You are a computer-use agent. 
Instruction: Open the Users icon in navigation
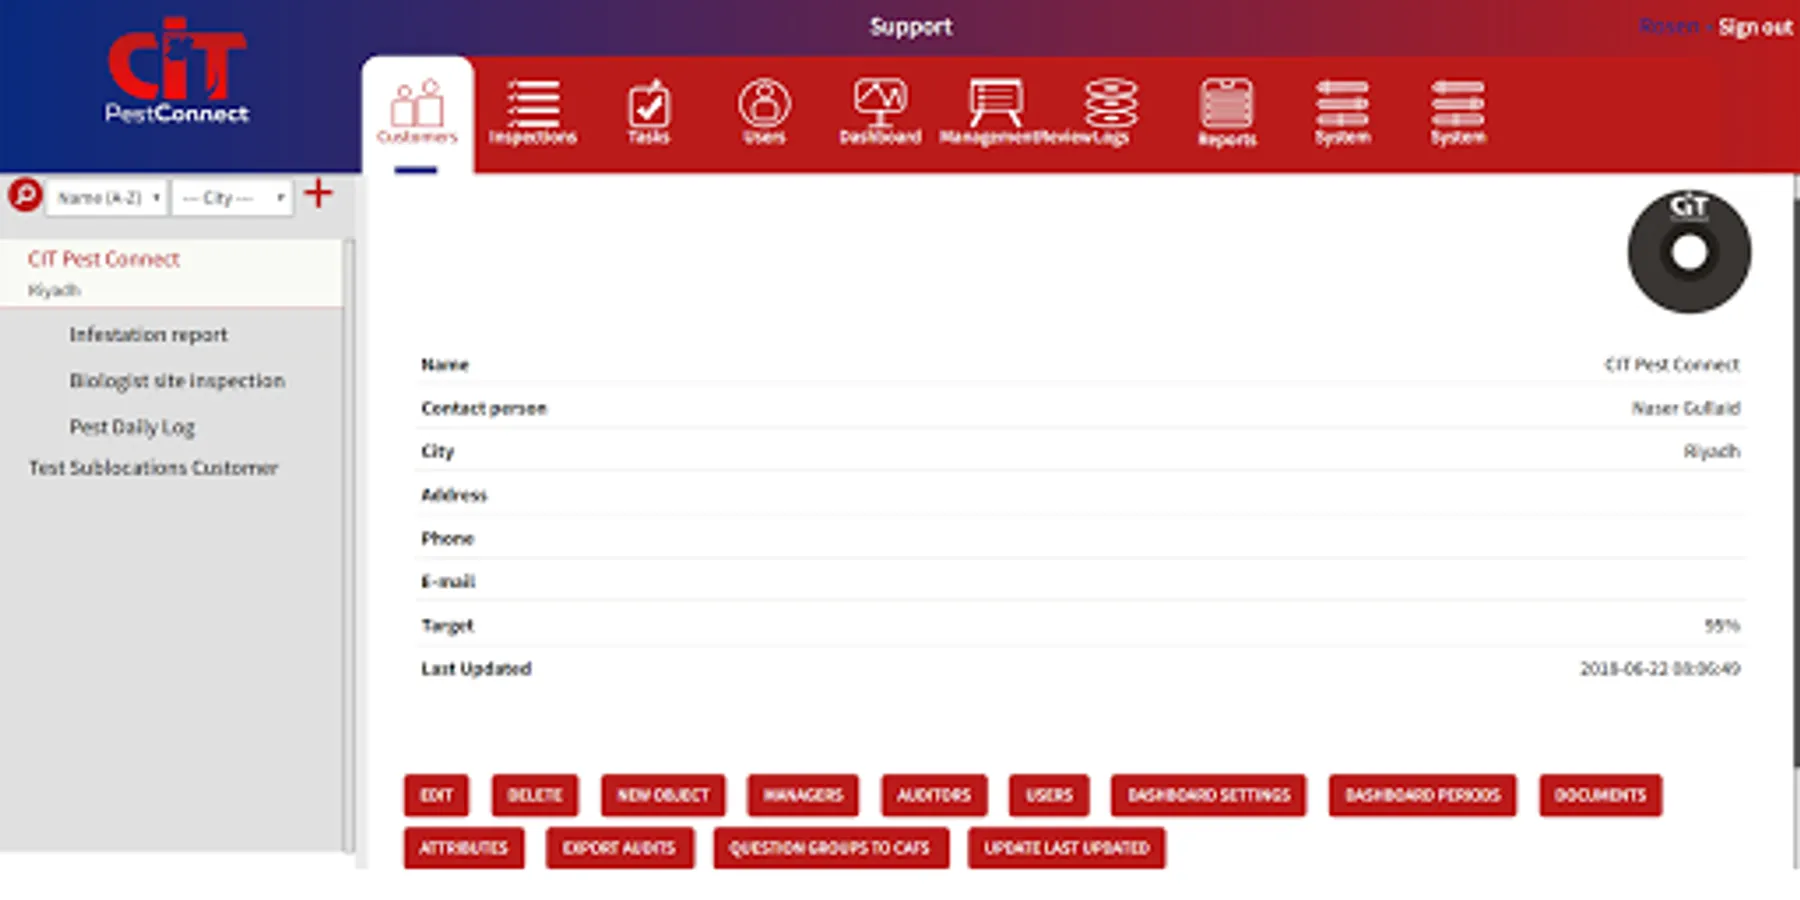pyautogui.click(x=764, y=102)
